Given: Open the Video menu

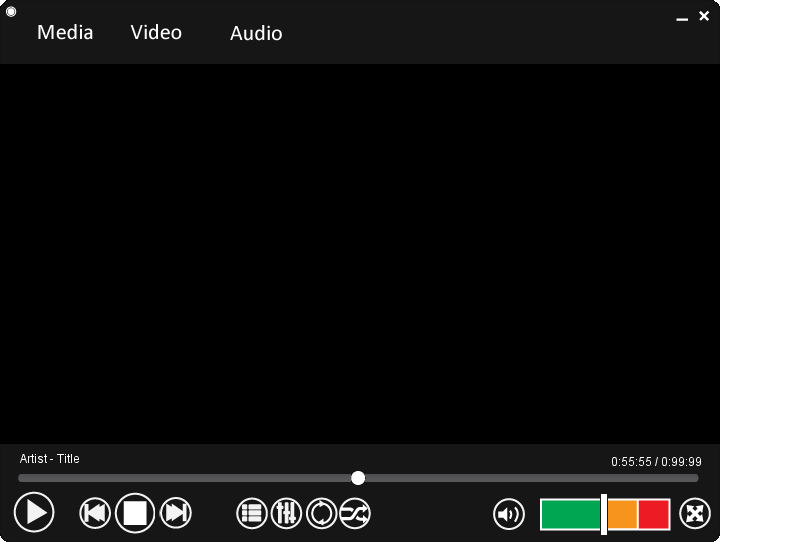Looking at the screenshot, I should click(156, 33).
